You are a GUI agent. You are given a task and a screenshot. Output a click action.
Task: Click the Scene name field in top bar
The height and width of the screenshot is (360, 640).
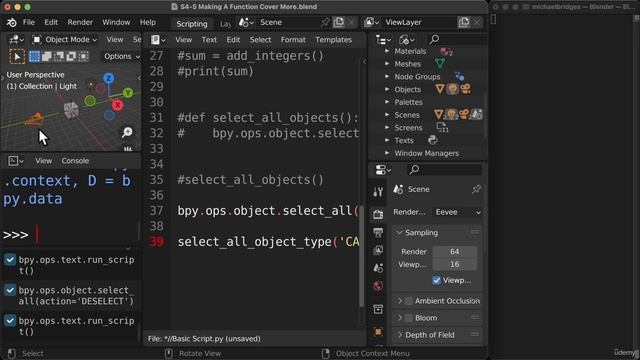pos(289,22)
